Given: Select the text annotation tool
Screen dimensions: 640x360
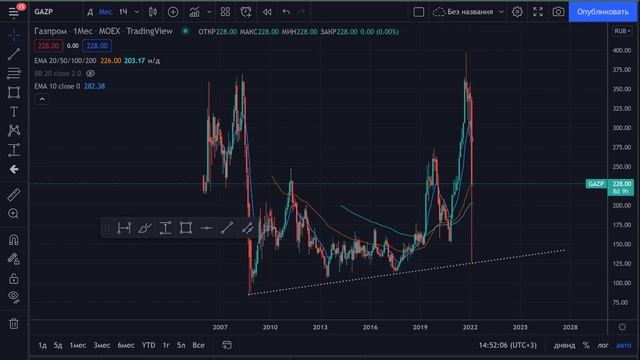Looking at the screenshot, I should click(14, 111).
